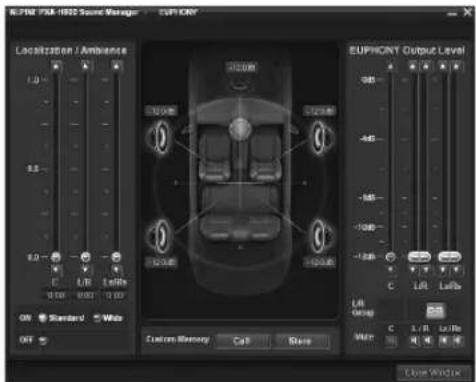Choose the Wide ON mode radio button
Viewport: 476px width, 382px height.
tap(97, 318)
